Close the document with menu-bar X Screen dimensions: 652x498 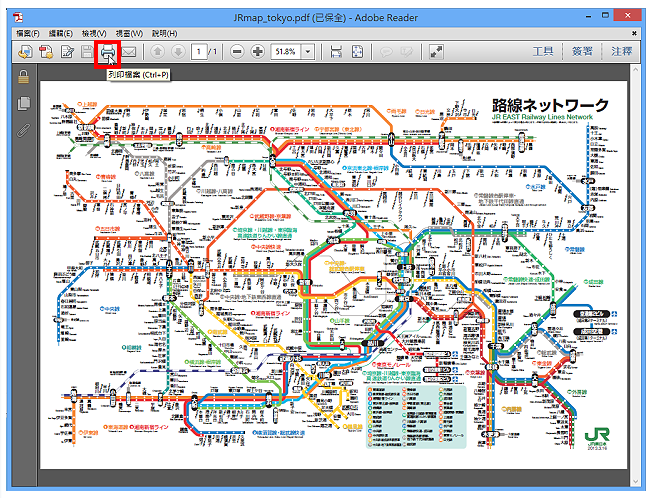coord(634,33)
